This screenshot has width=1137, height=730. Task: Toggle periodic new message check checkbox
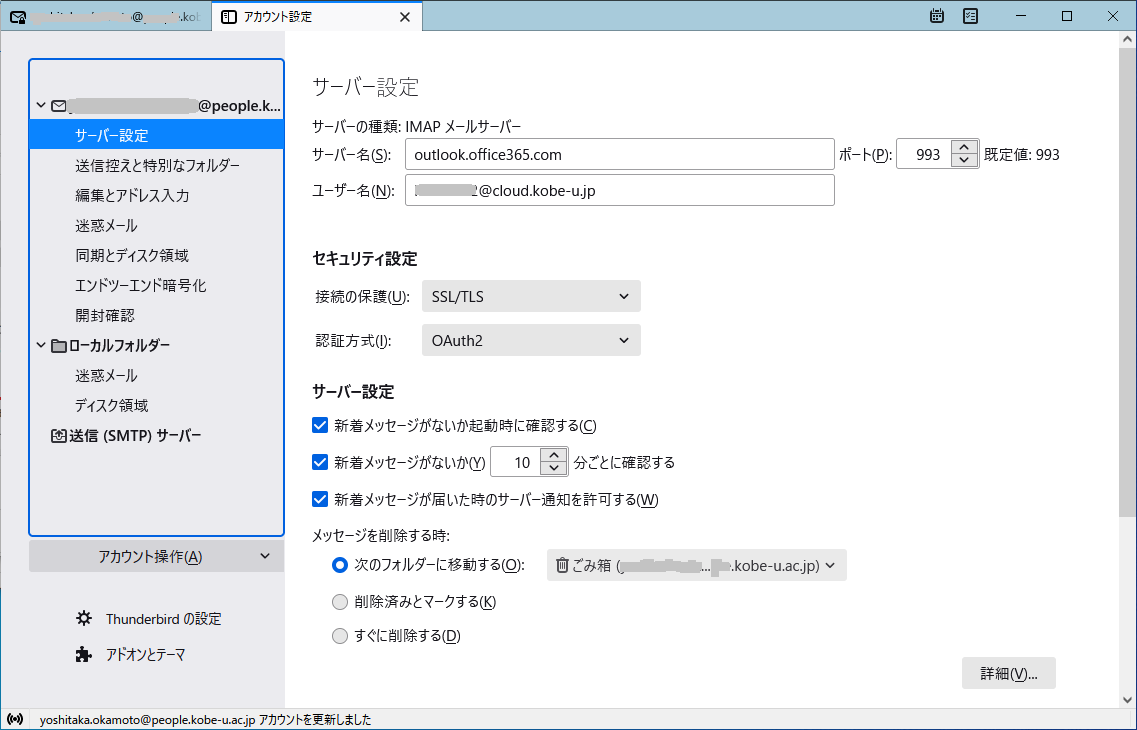pyautogui.click(x=320, y=462)
